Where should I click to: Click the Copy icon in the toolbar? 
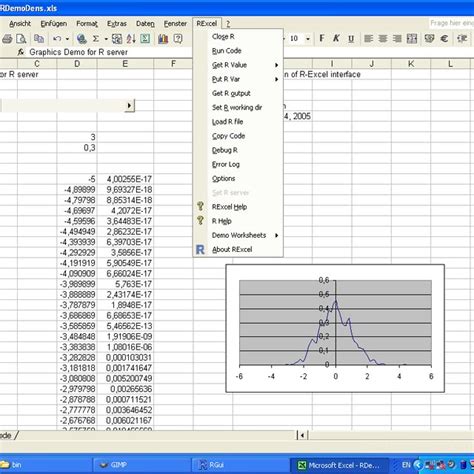point(39,39)
